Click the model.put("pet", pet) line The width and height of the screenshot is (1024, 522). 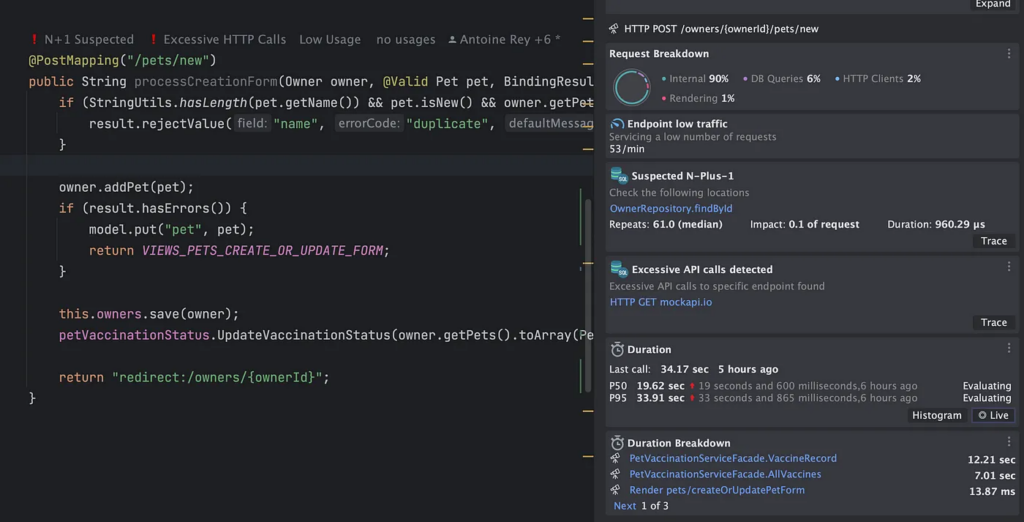click(171, 229)
